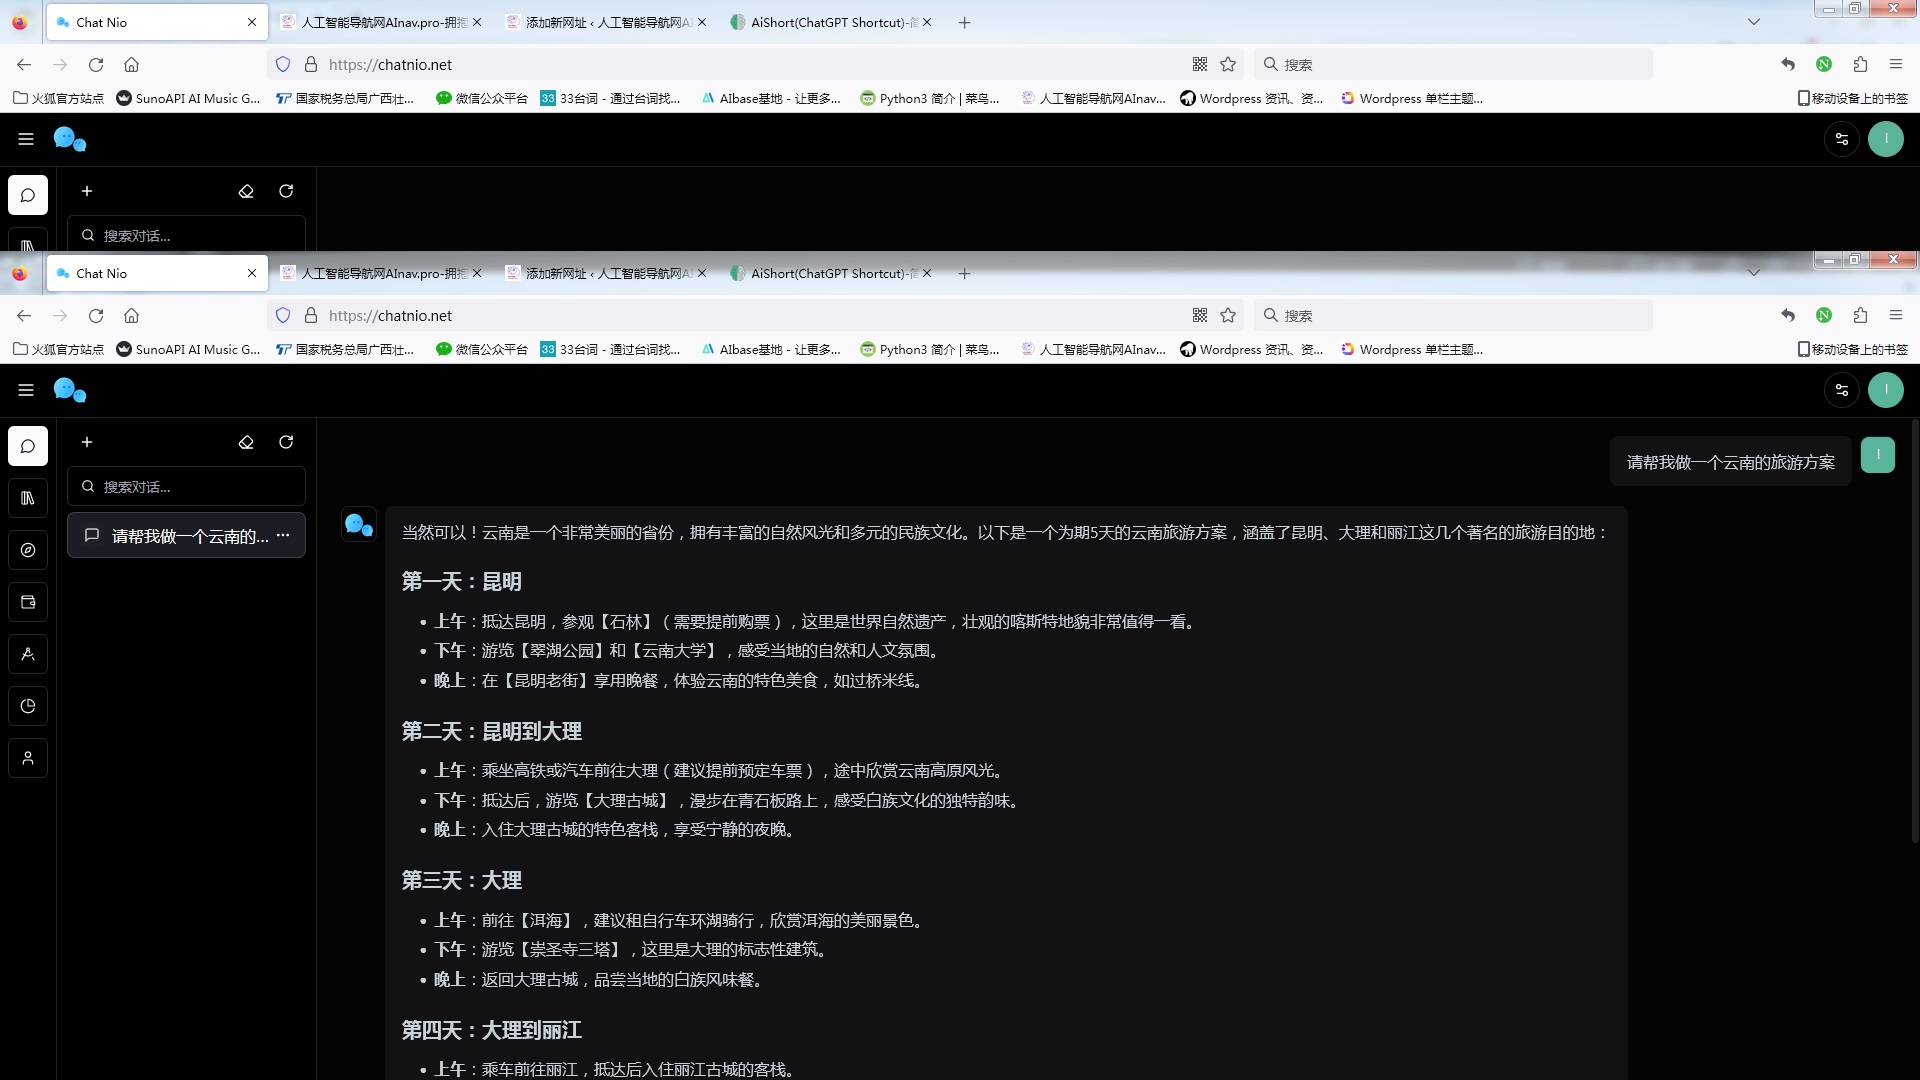This screenshot has width=1920, height=1080.
Task: Open settings sliders icon above the Yunnan chat
Action: (x=1842, y=390)
